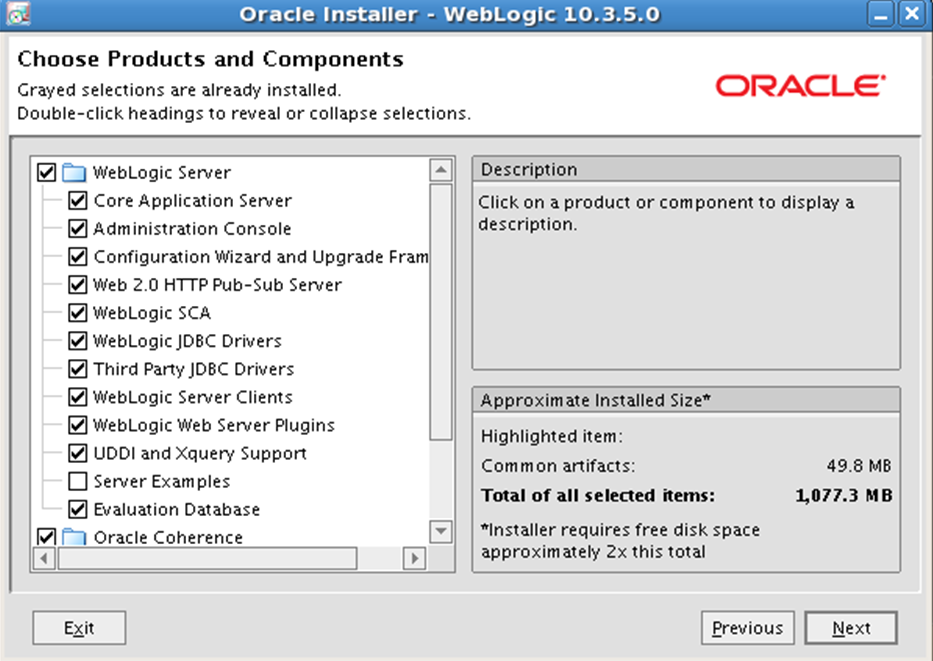The width and height of the screenshot is (933, 661).
Task: Click the "Common artifacts:" label
Action: point(558,465)
